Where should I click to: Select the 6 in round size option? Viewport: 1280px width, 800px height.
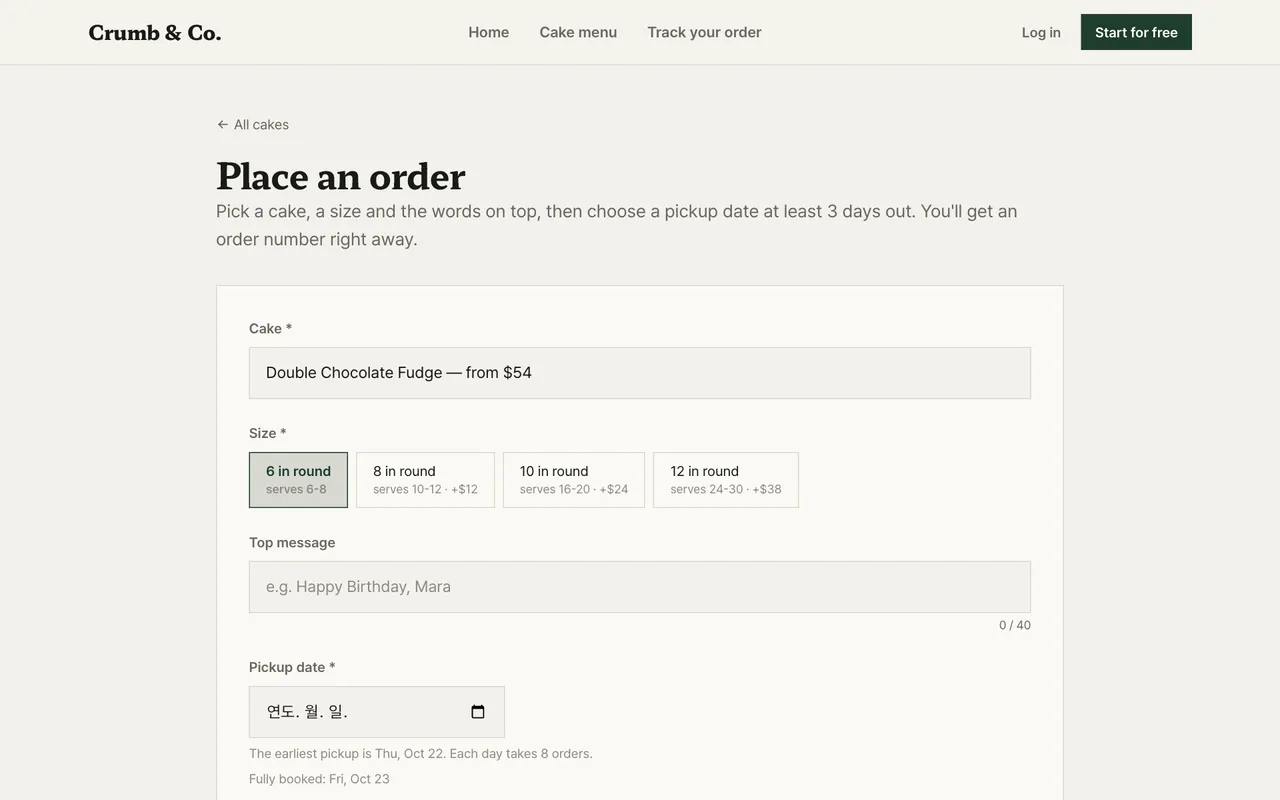point(298,480)
